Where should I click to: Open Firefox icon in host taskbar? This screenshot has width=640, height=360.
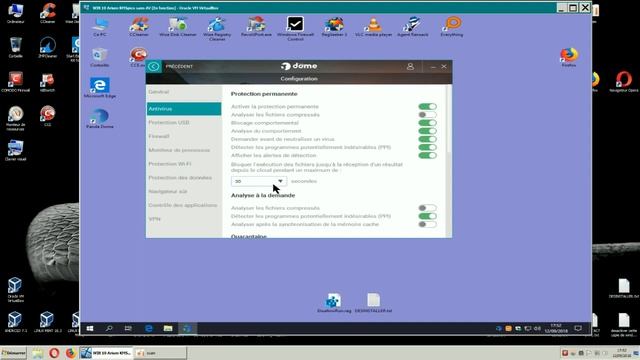pyautogui.click(x=70, y=353)
